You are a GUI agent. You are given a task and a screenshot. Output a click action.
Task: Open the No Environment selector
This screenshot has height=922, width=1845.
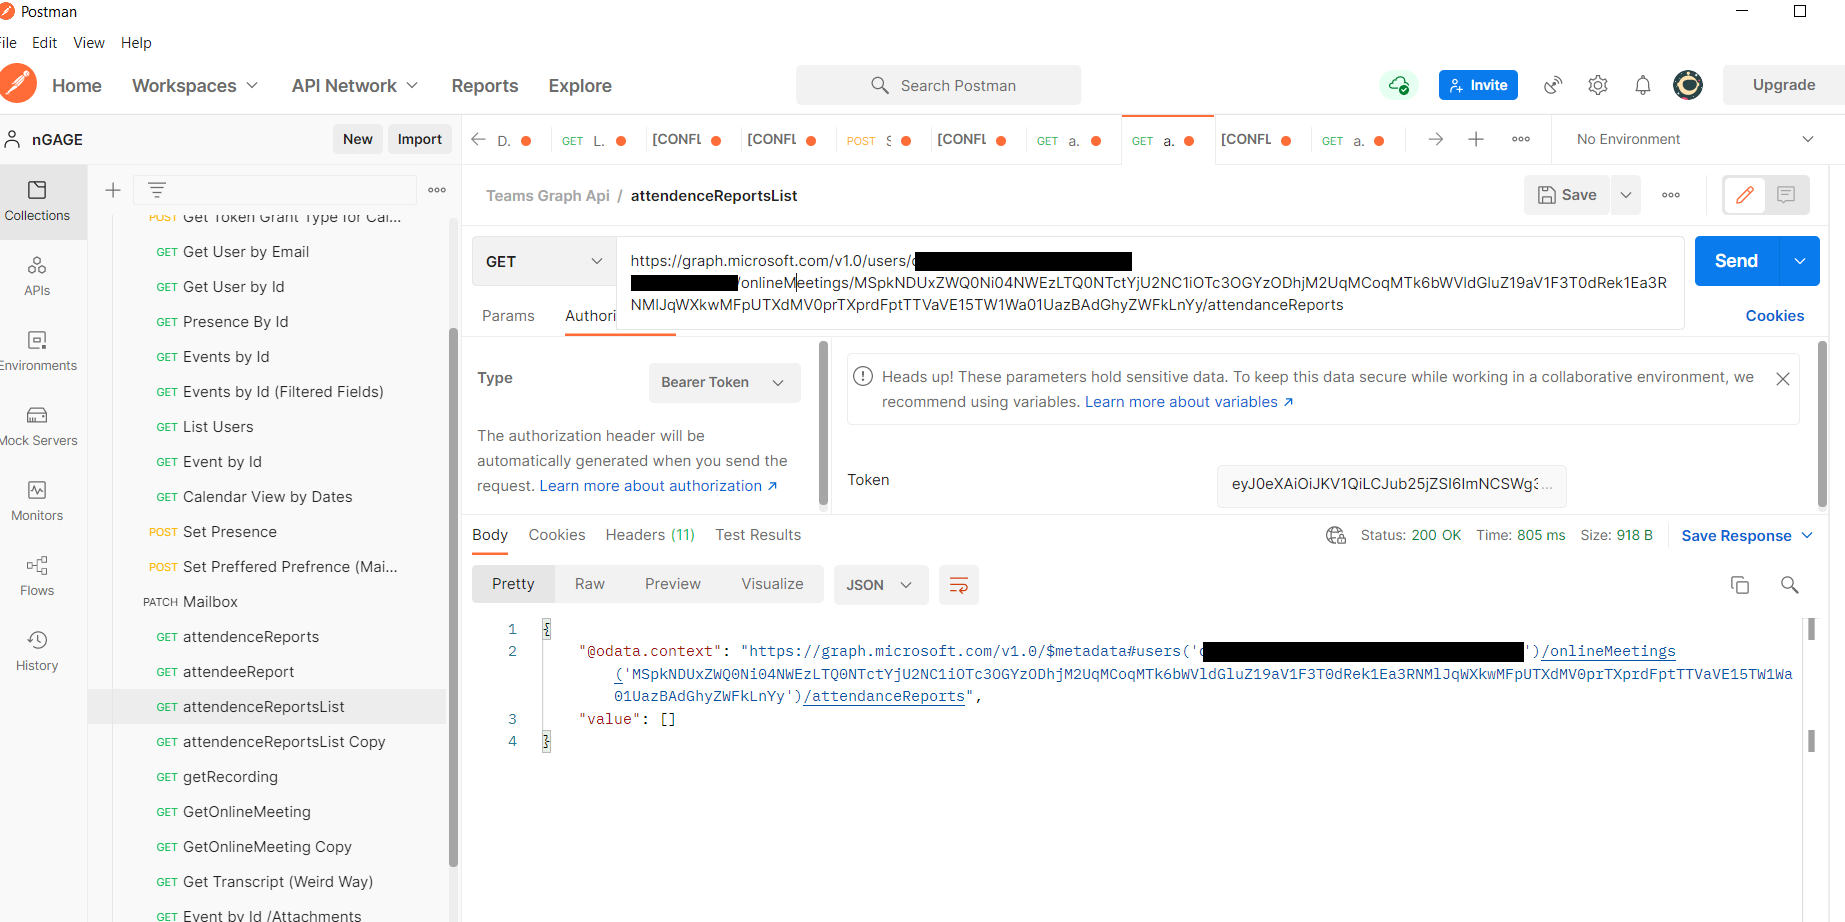point(1690,138)
